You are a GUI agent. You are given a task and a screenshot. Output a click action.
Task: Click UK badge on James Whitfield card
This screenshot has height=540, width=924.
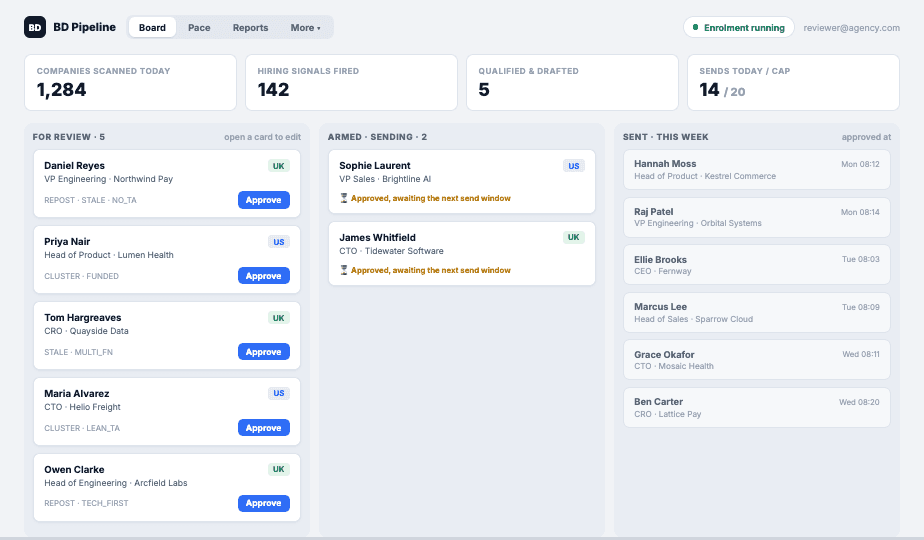(573, 237)
